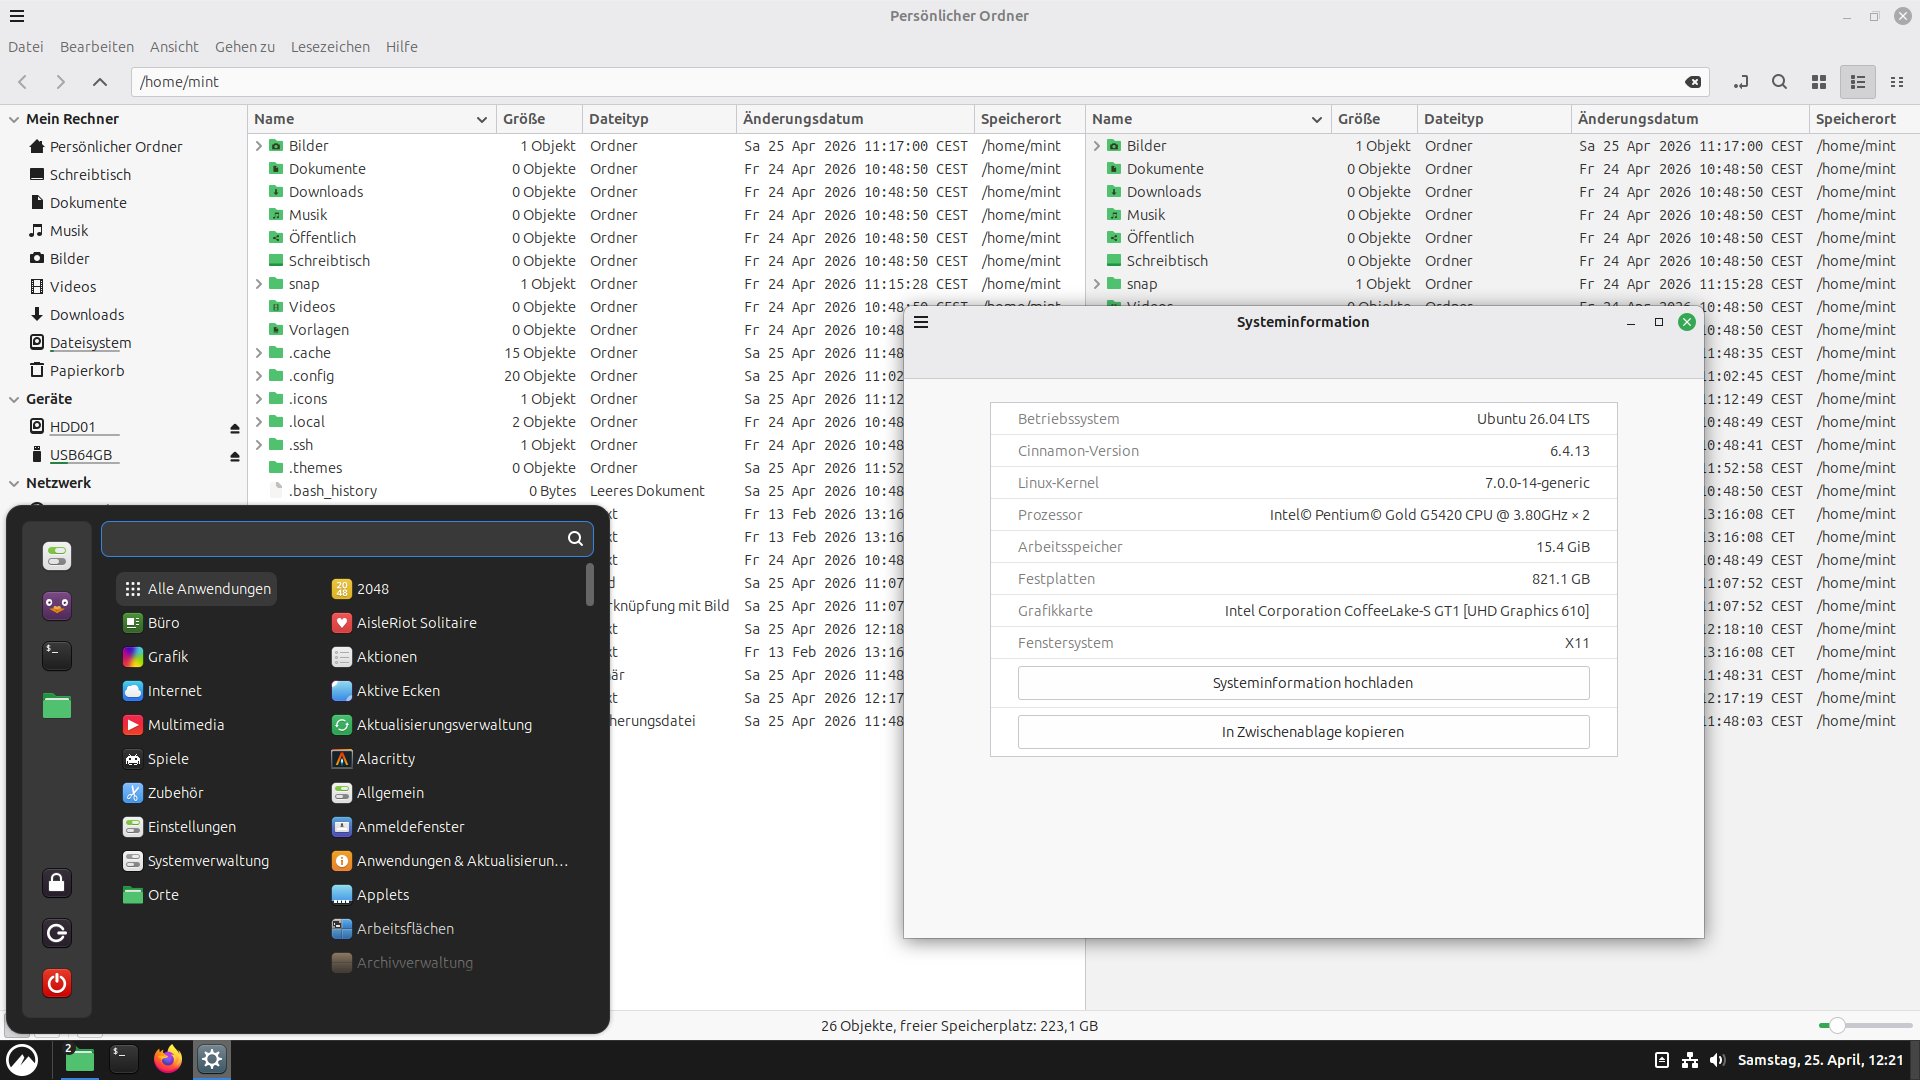The width and height of the screenshot is (1920, 1080).
Task: Launch the terminal from the taskbar
Action: pos(123,1059)
